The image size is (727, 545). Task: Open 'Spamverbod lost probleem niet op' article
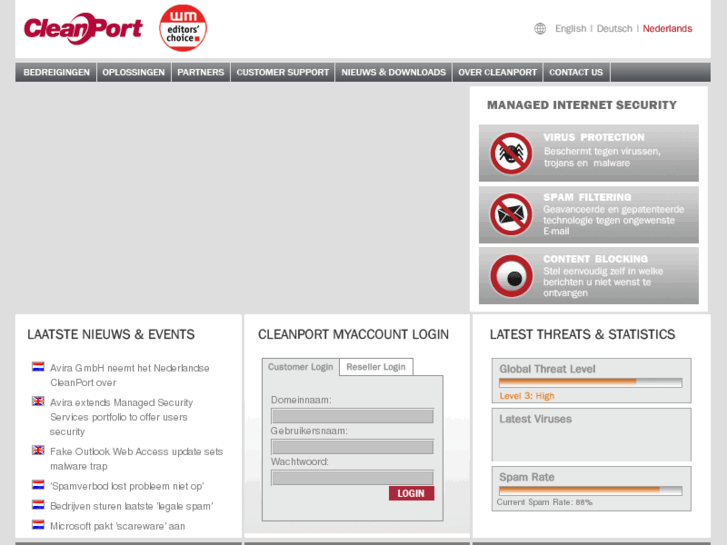tap(127, 486)
